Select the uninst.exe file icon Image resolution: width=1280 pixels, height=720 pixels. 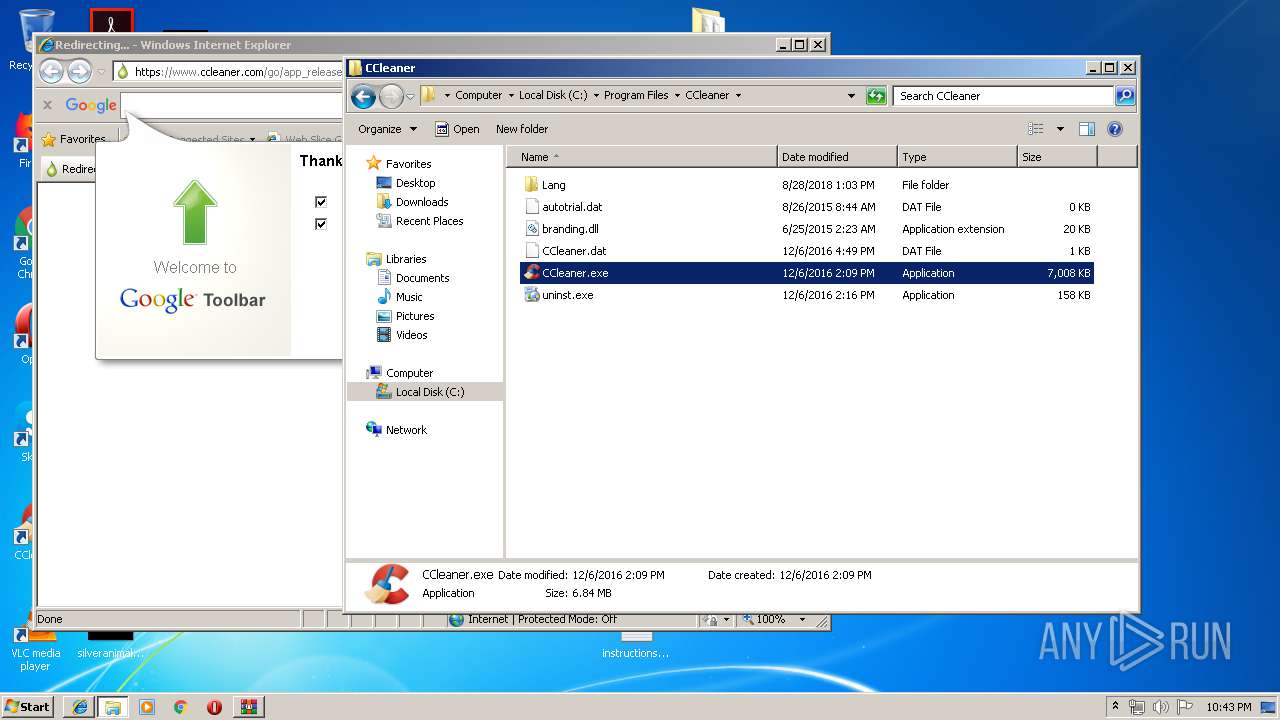(532, 295)
